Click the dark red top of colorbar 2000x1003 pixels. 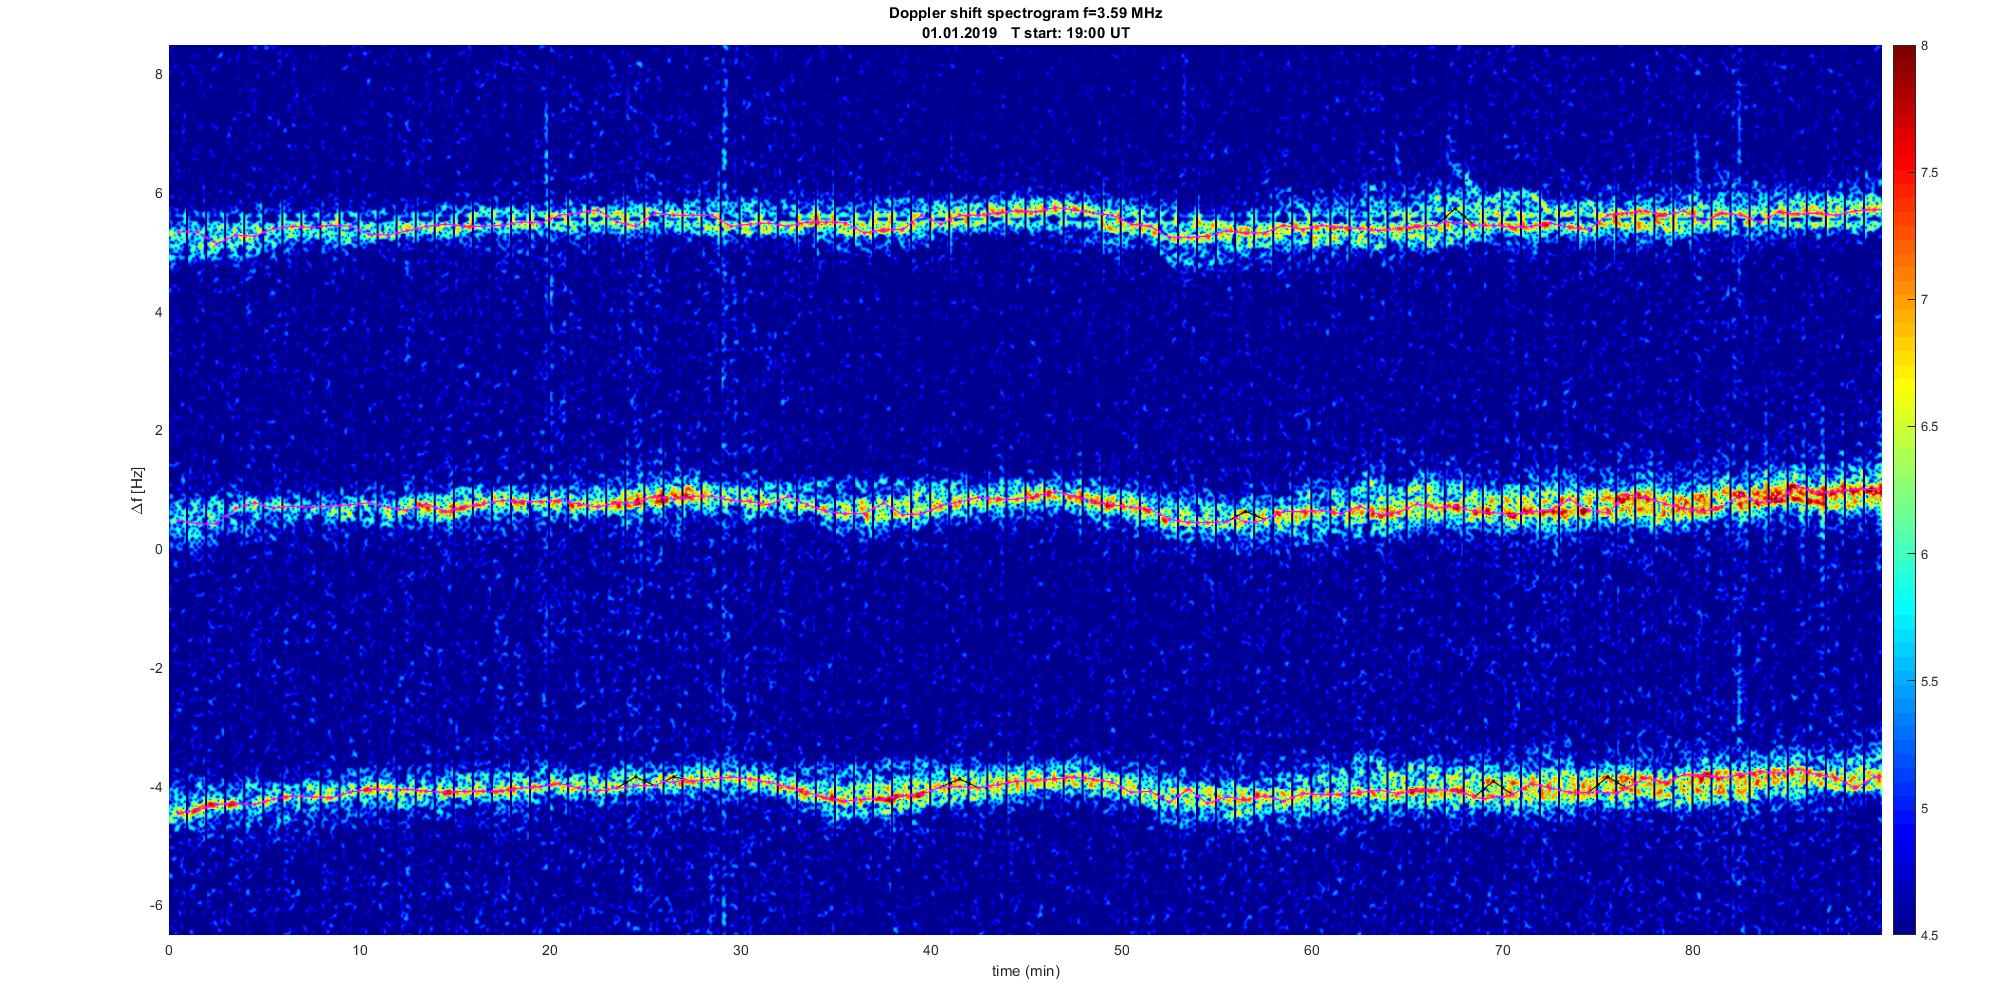click(x=1904, y=55)
